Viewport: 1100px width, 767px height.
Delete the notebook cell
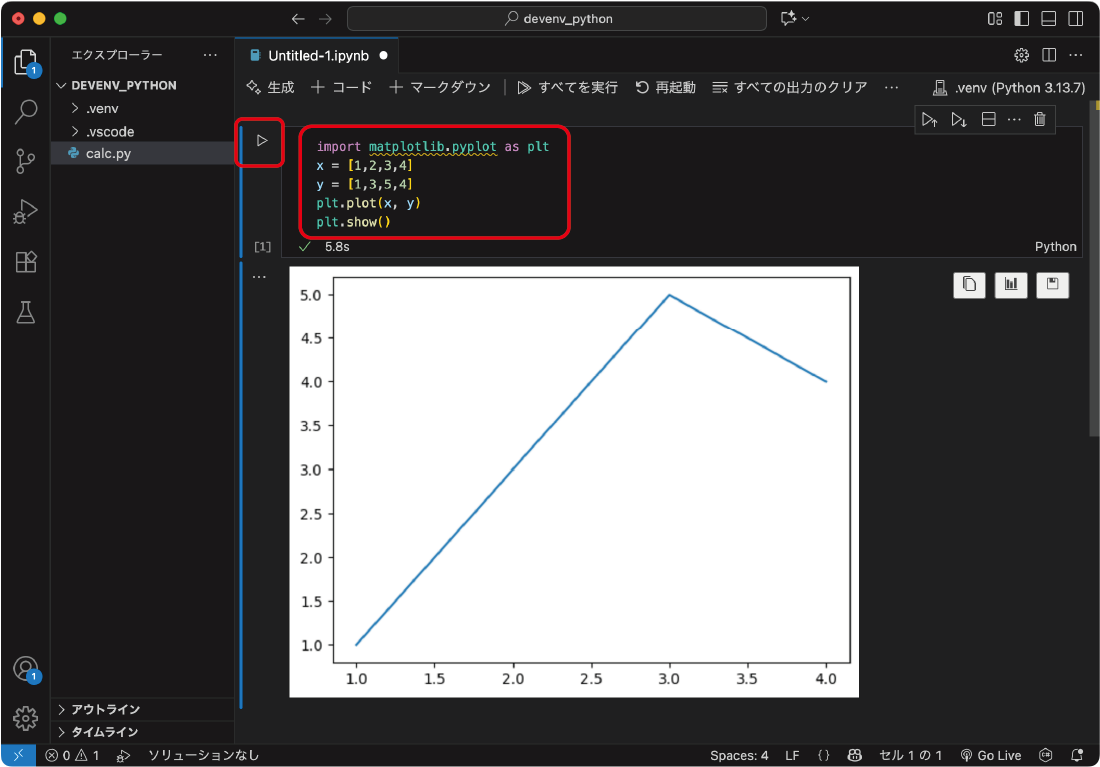click(1040, 119)
